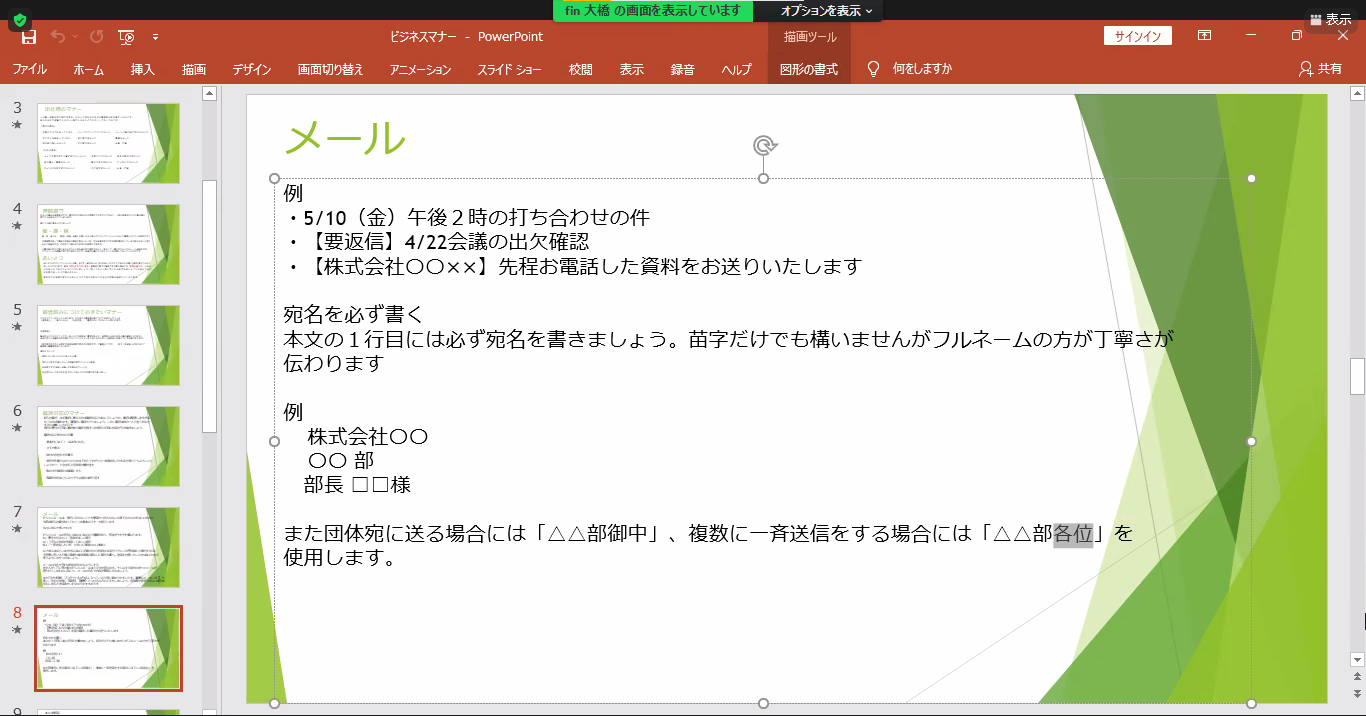Click animation star under slide 8 number
The height and width of the screenshot is (716, 1366).
tap(17, 630)
